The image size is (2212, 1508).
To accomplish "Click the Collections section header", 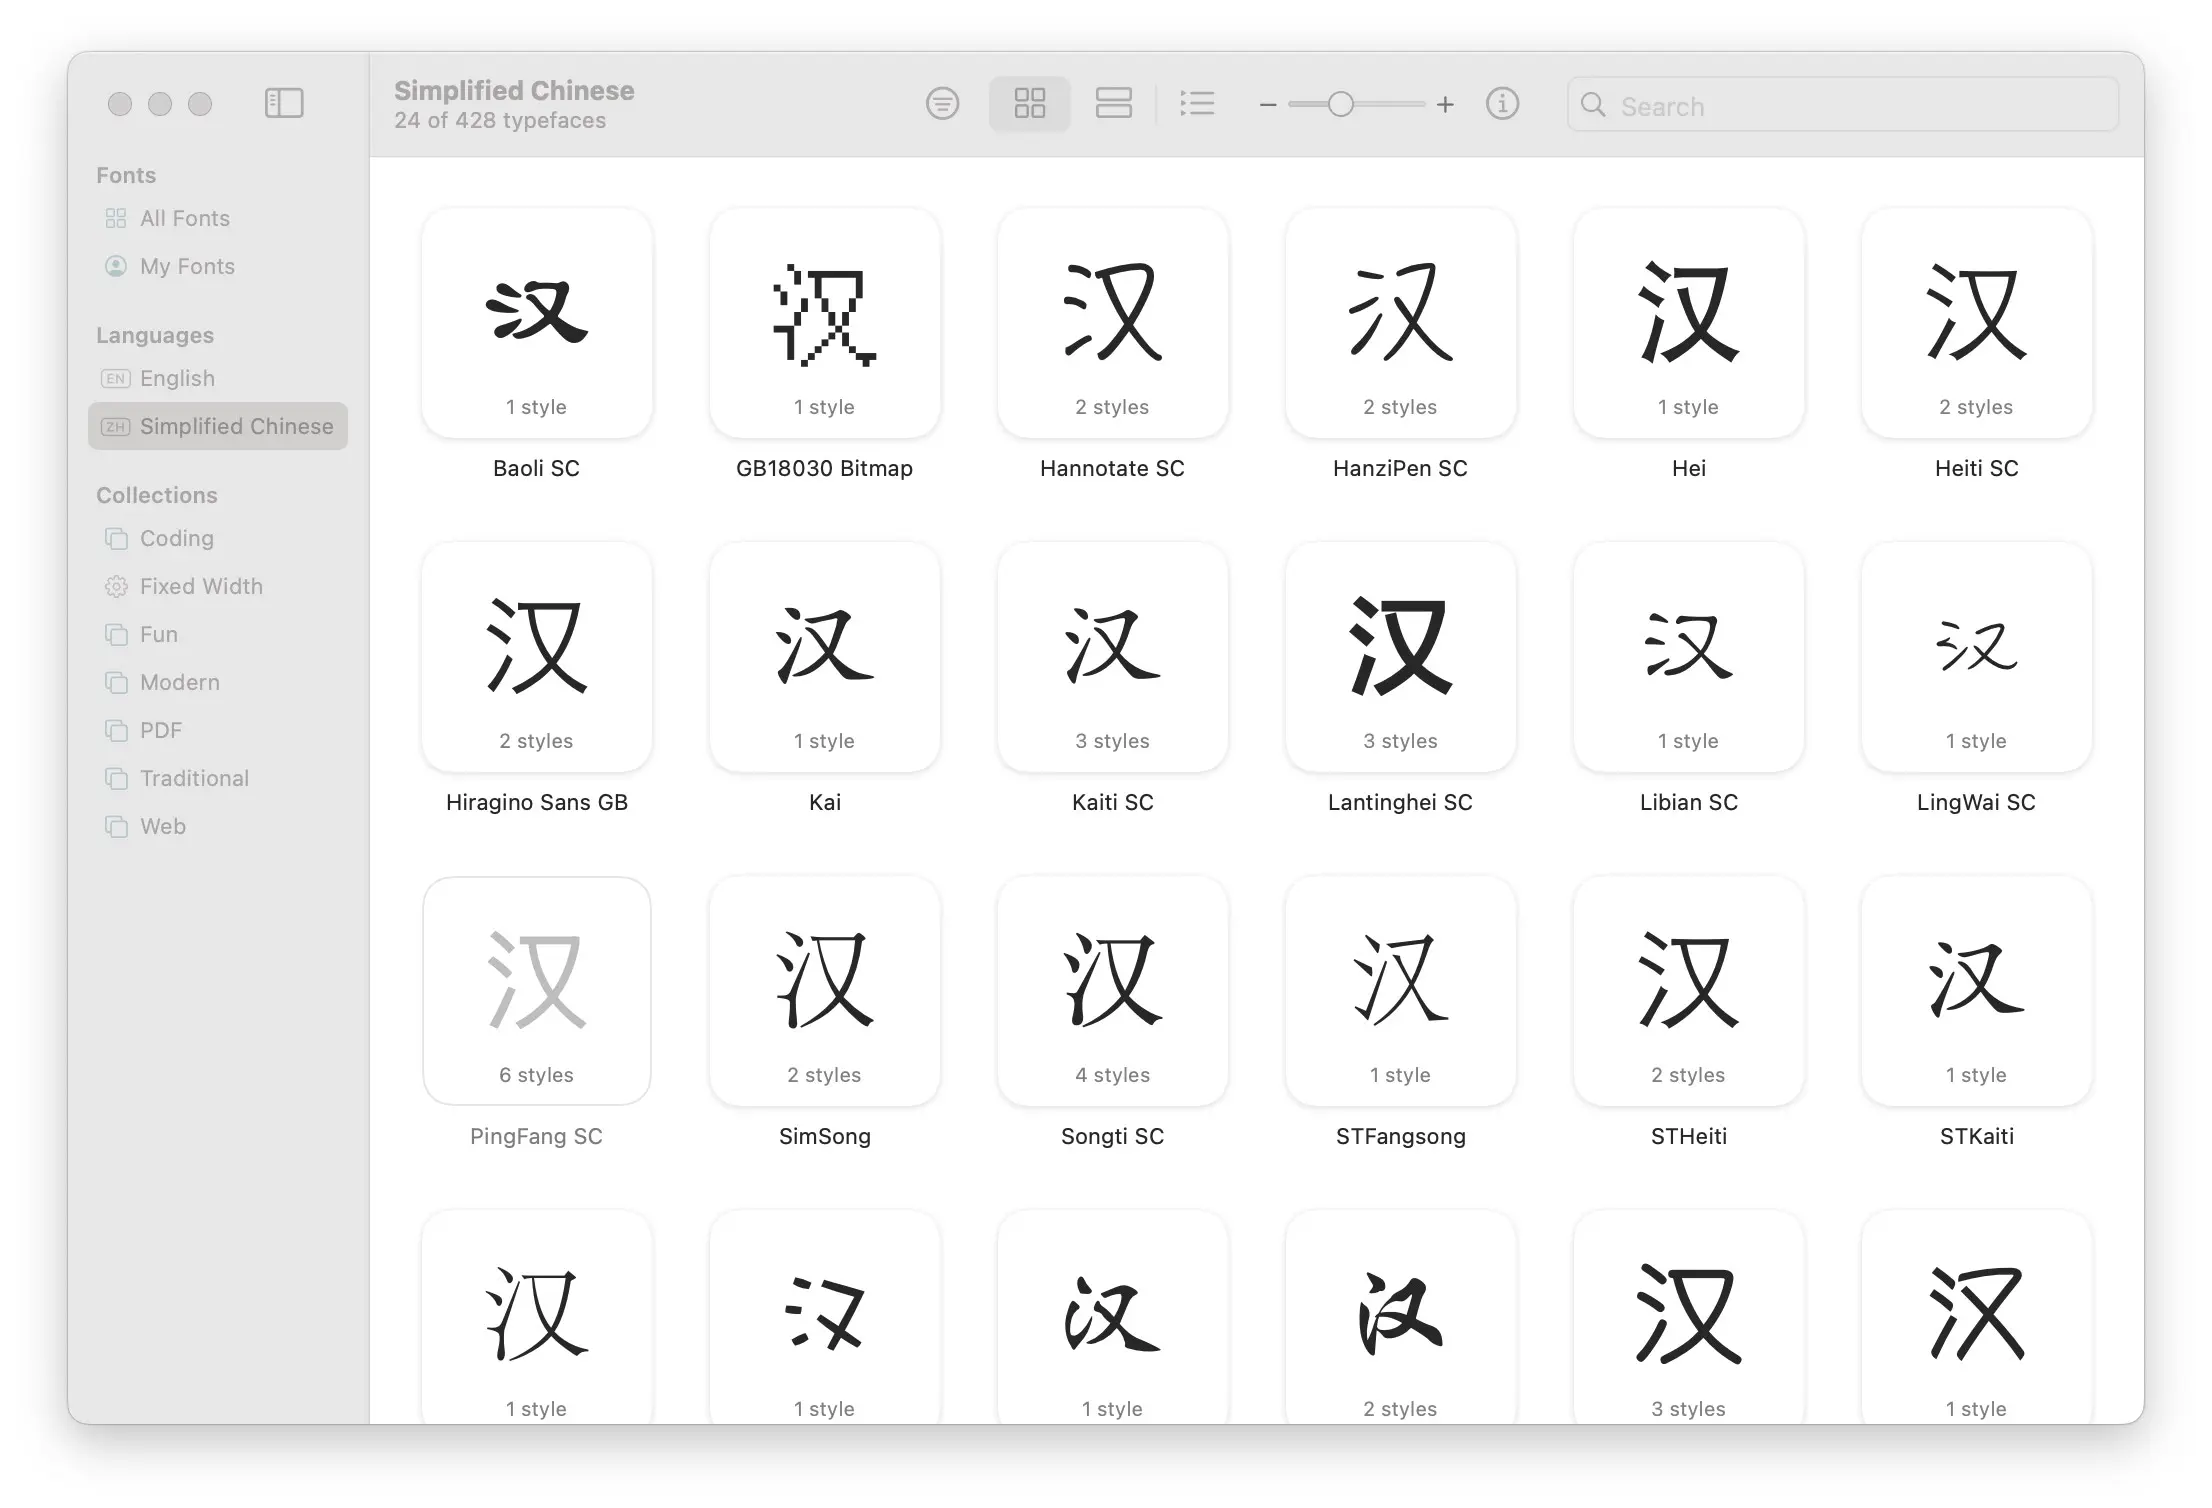I will click(x=157, y=495).
